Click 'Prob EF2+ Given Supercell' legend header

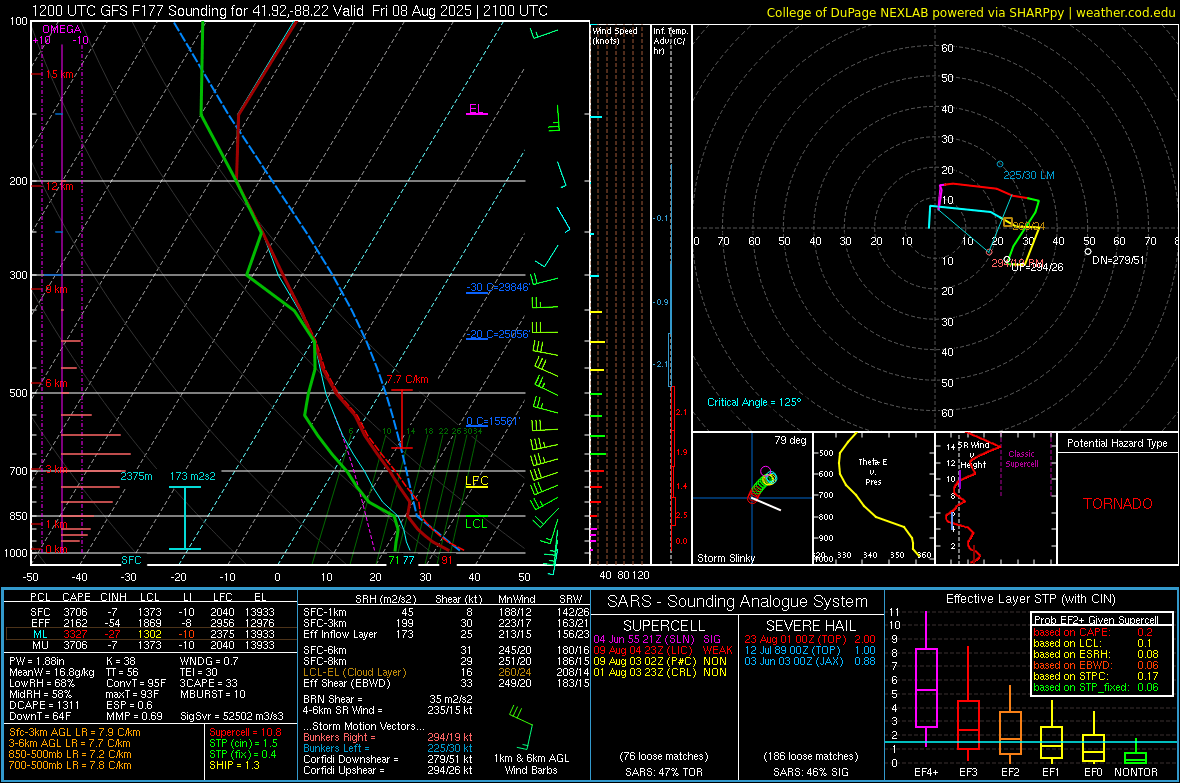click(x=1096, y=620)
